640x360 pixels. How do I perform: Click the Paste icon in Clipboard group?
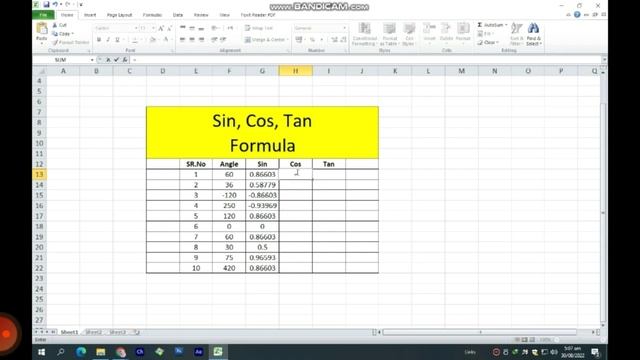point(42,29)
